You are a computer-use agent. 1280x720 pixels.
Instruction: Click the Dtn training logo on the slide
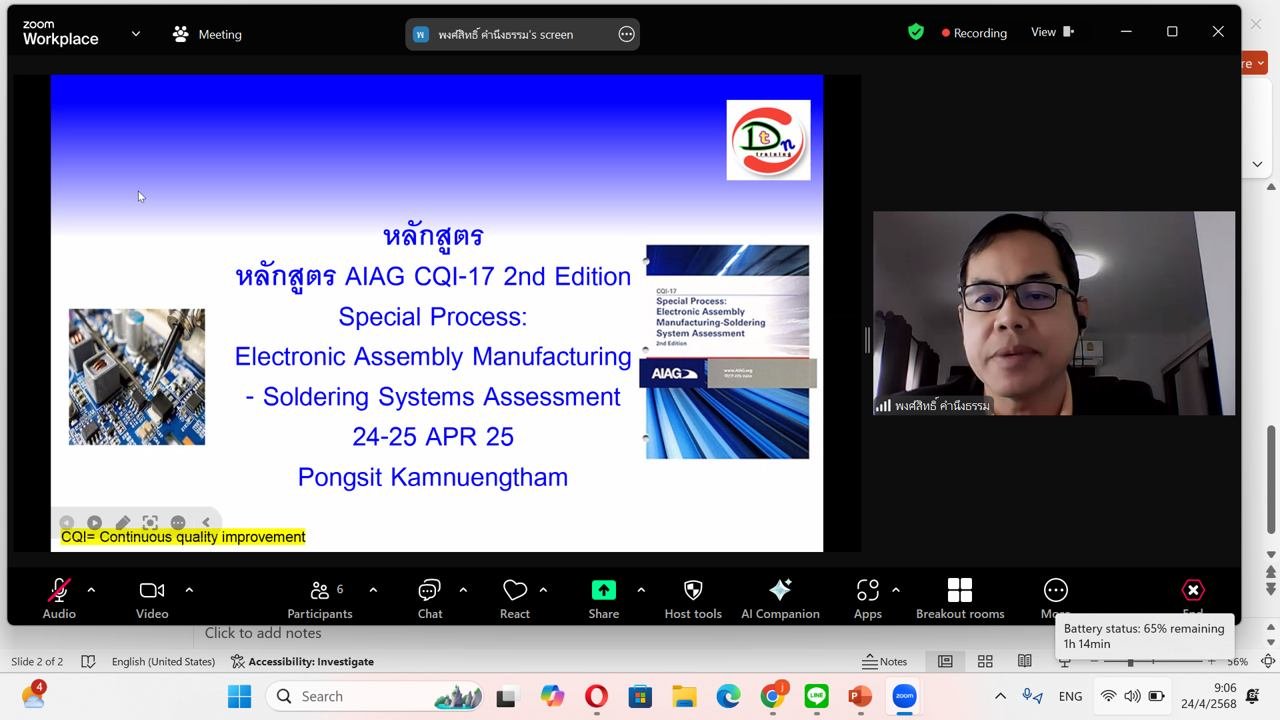[x=768, y=140]
